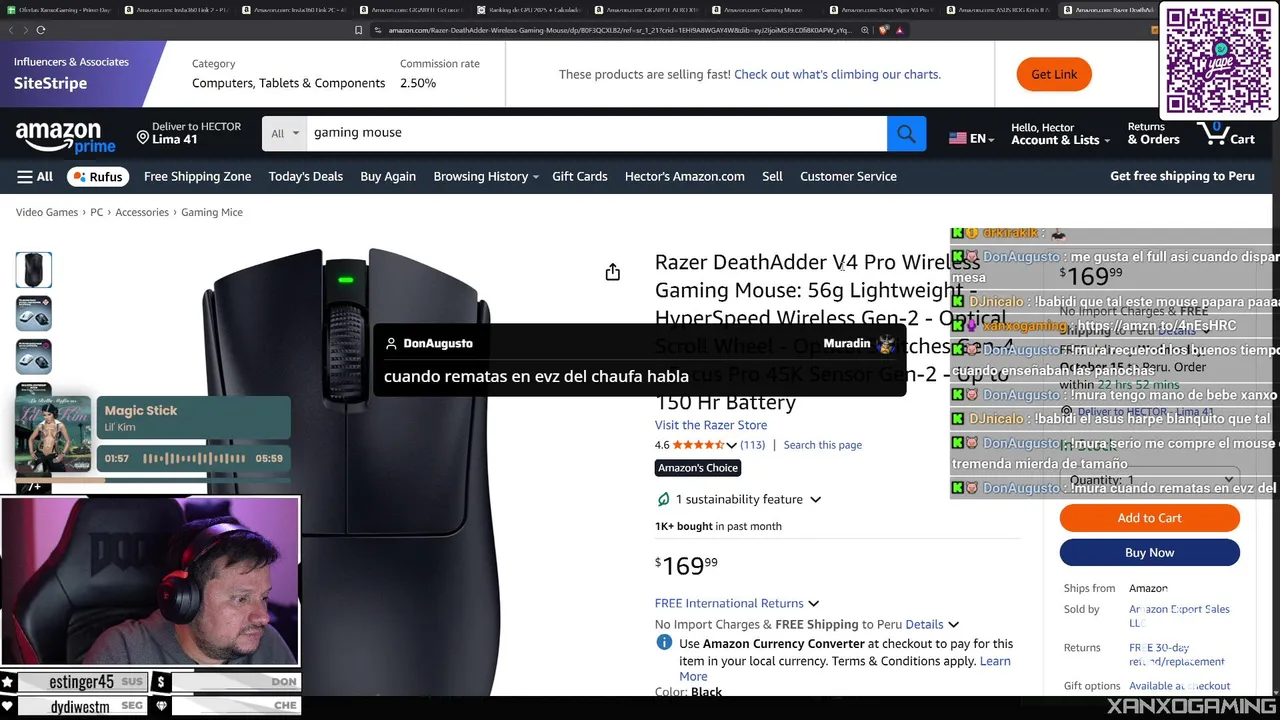This screenshot has width=1280, height=720.
Task: Switch to Ofertas XanxoGaming Prime Day tab
Action: 60,10
